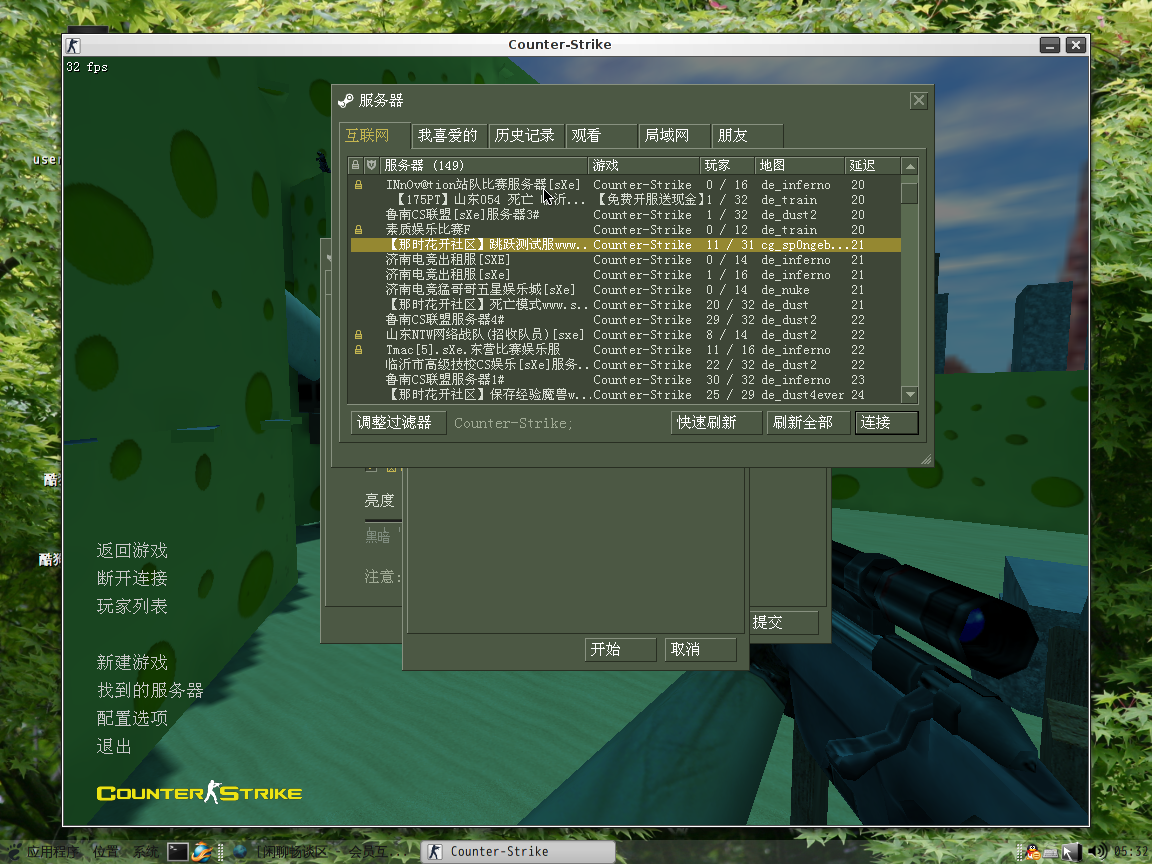The image size is (1152, 864).
Task: Click the cursor tray icon beside volume
Action: click(x=1071, y=852)
